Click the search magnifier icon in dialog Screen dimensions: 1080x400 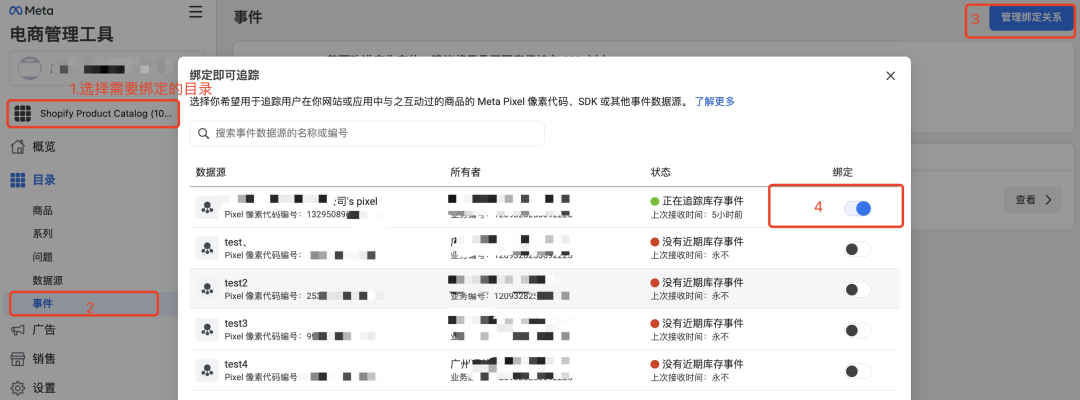click(203, 134)
